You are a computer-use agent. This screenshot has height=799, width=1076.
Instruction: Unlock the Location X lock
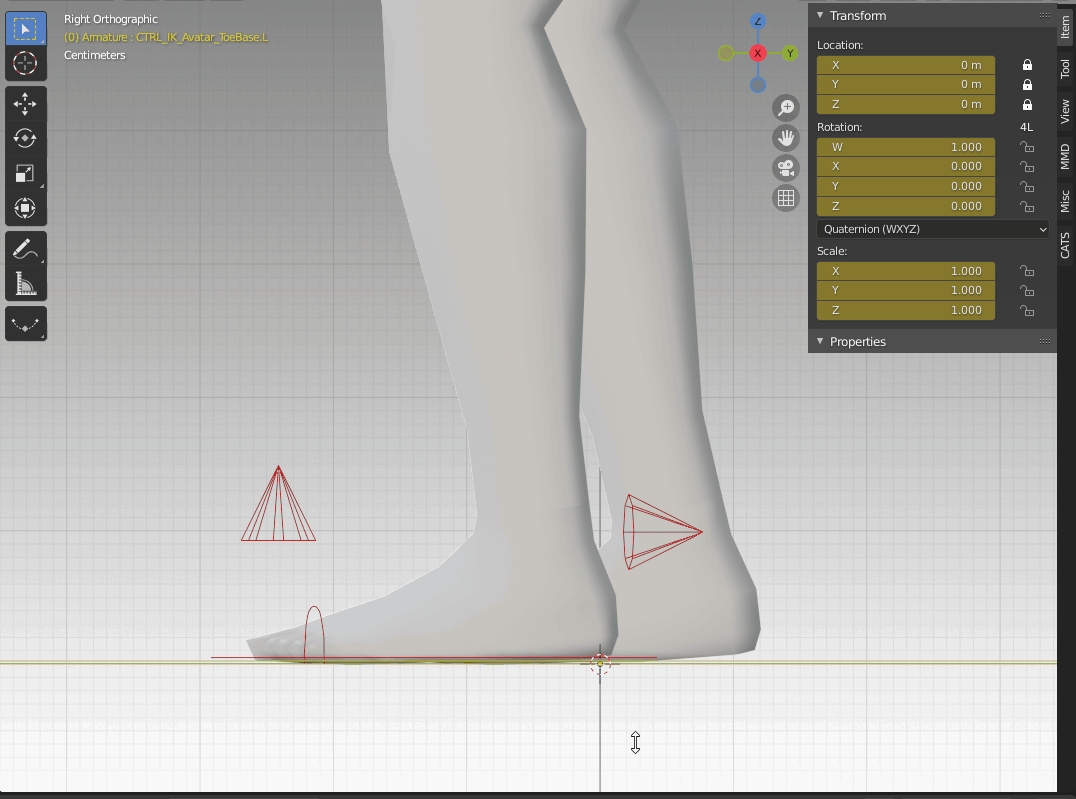click(1027, 65)
